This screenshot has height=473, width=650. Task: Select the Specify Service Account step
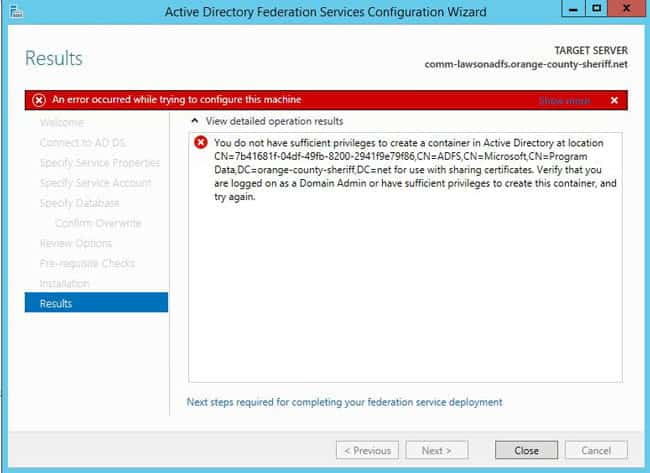coord(95,183)
